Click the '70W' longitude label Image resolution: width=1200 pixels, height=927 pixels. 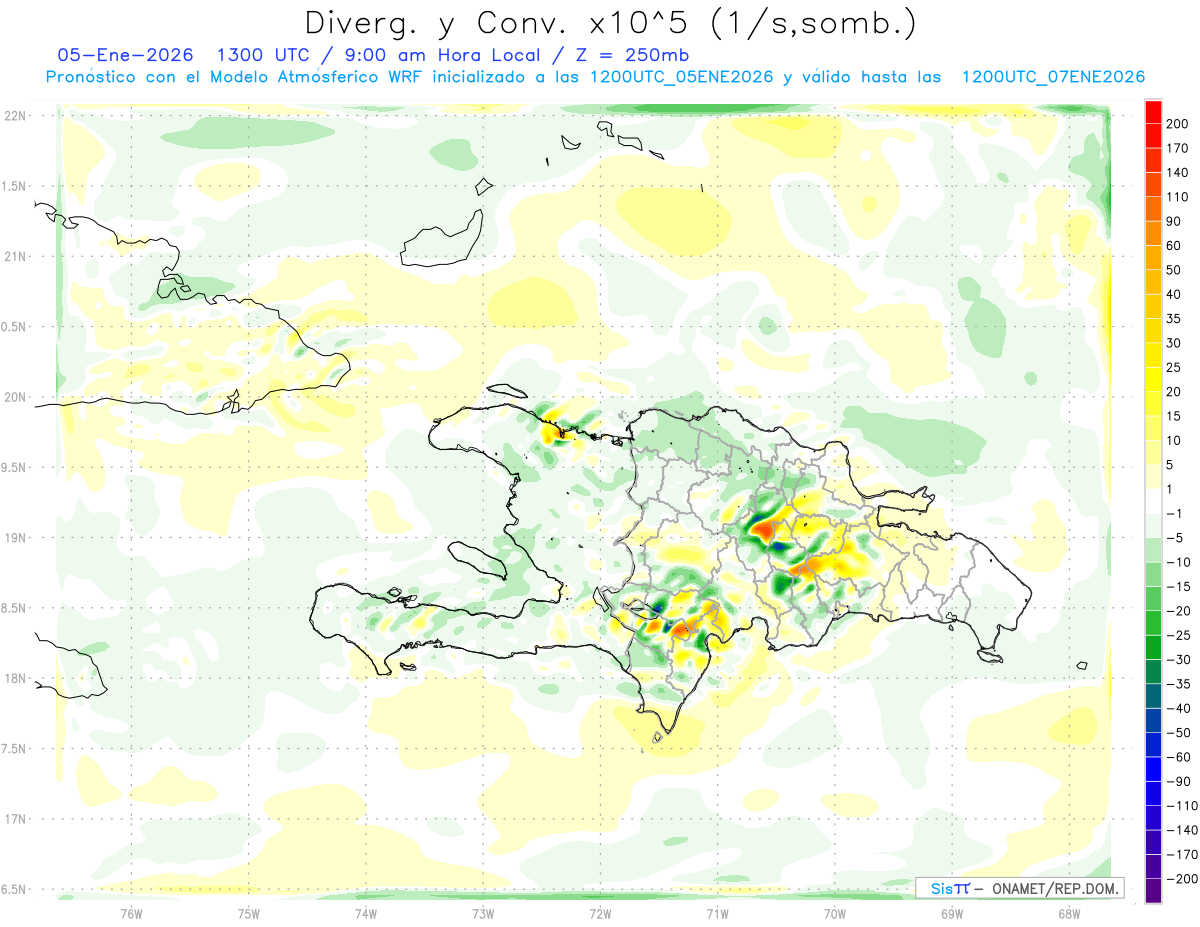click(834, 913)
